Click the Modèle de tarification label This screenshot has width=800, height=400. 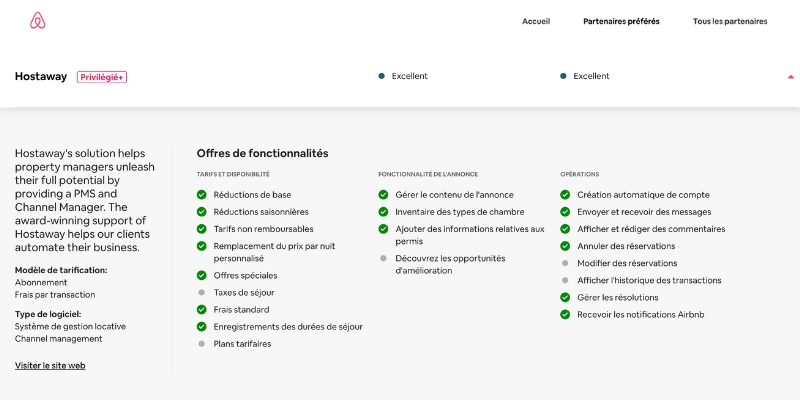(x=61, y=270)
